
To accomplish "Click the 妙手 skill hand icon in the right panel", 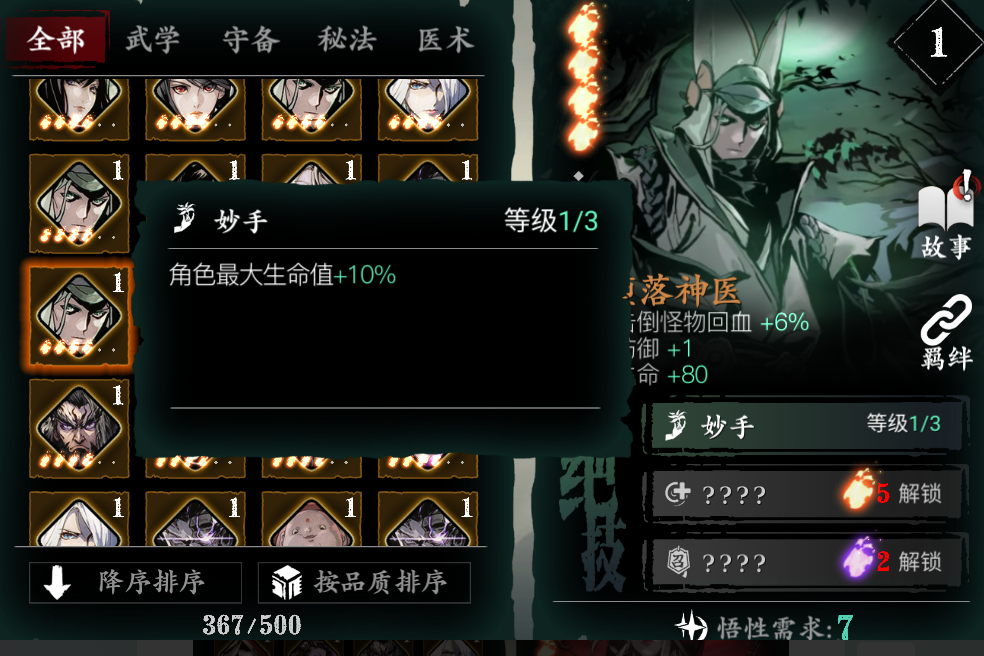I will coord(676,426).
